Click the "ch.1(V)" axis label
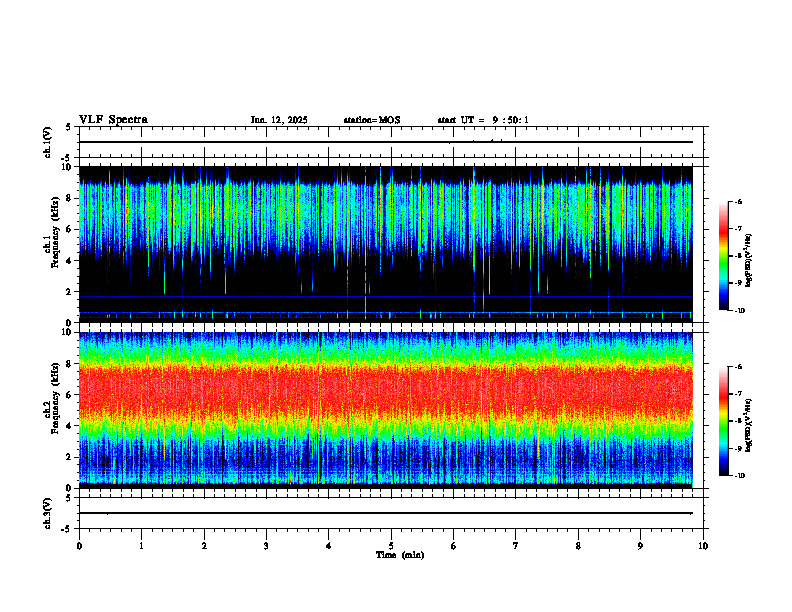 [x=48, y=142]
